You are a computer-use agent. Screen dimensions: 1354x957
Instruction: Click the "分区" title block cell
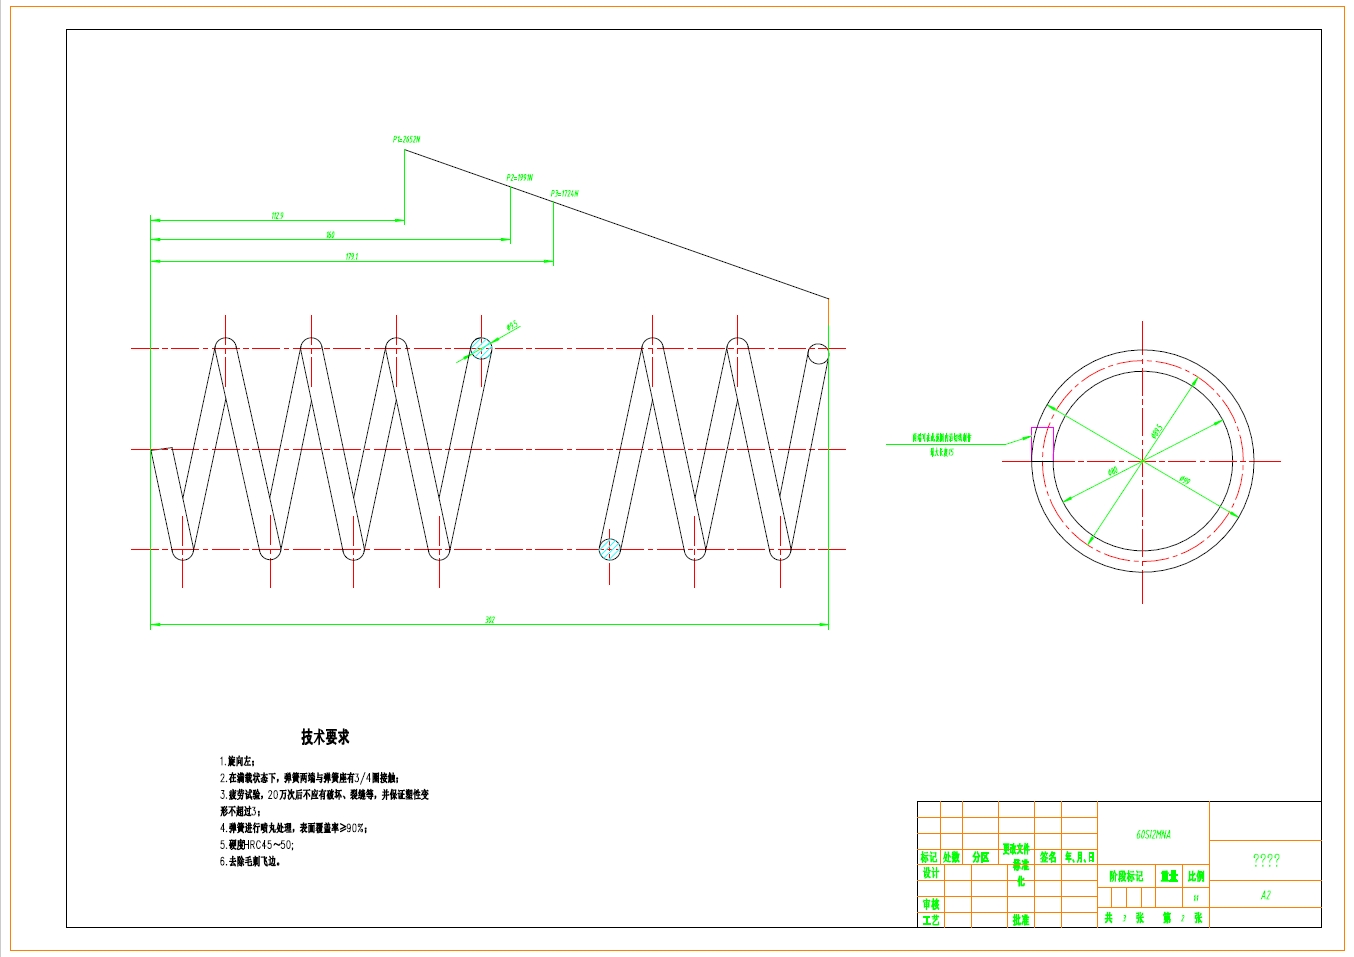pyautogui.click(x=981, y=857)
